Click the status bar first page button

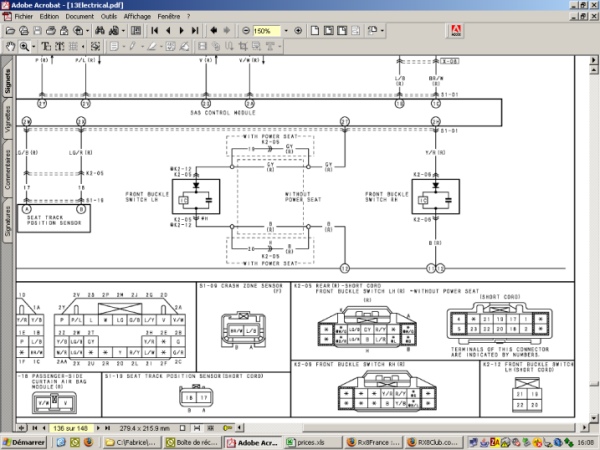[34, 428]
